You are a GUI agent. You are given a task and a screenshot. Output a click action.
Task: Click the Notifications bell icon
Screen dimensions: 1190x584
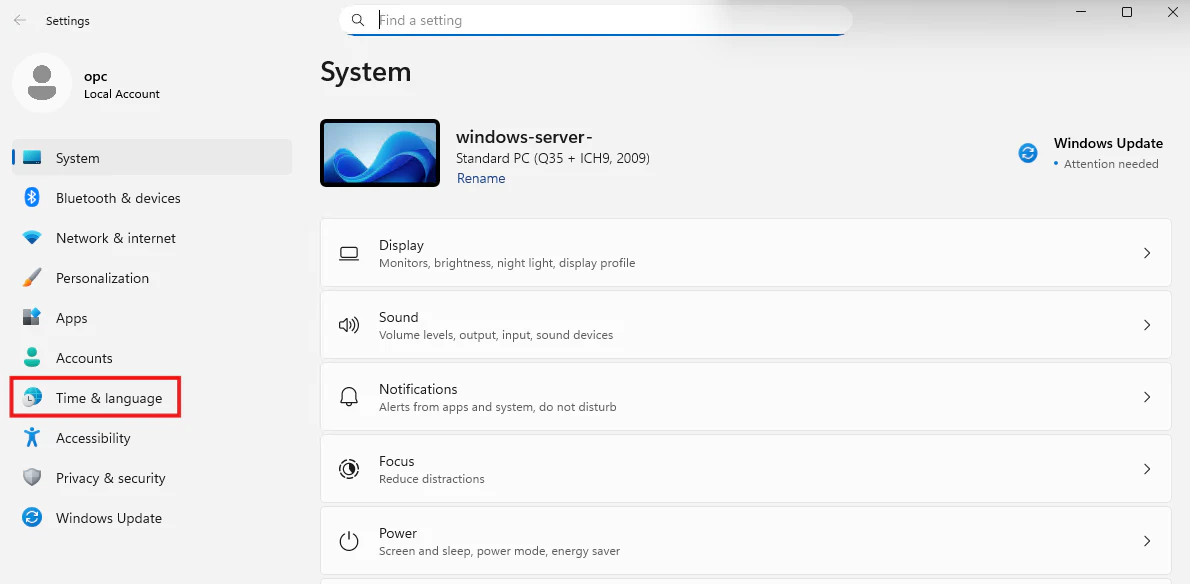[x=349, y=397]
